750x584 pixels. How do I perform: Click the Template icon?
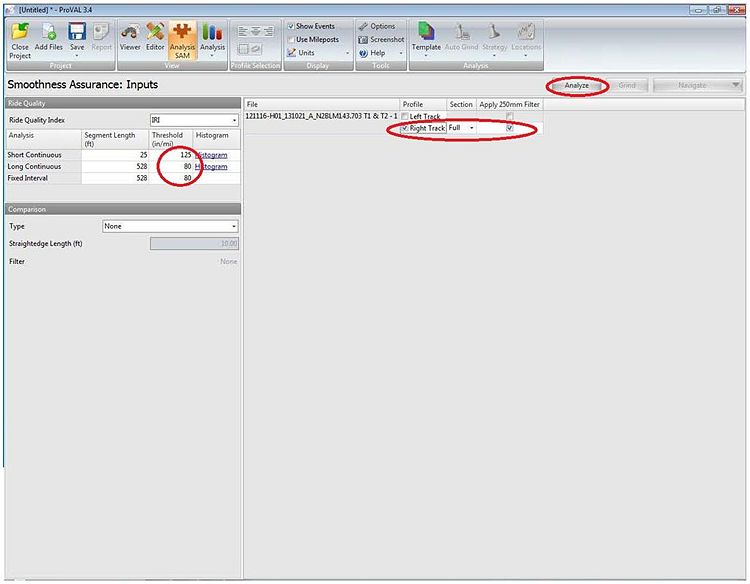(426, 32)
